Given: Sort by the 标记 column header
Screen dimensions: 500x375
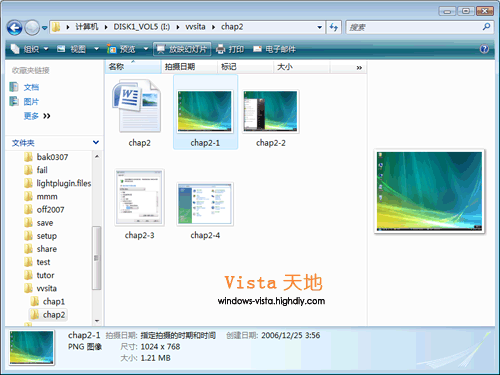Looking at the screenshot, I should pyautogui.click(x=245, y=67).
